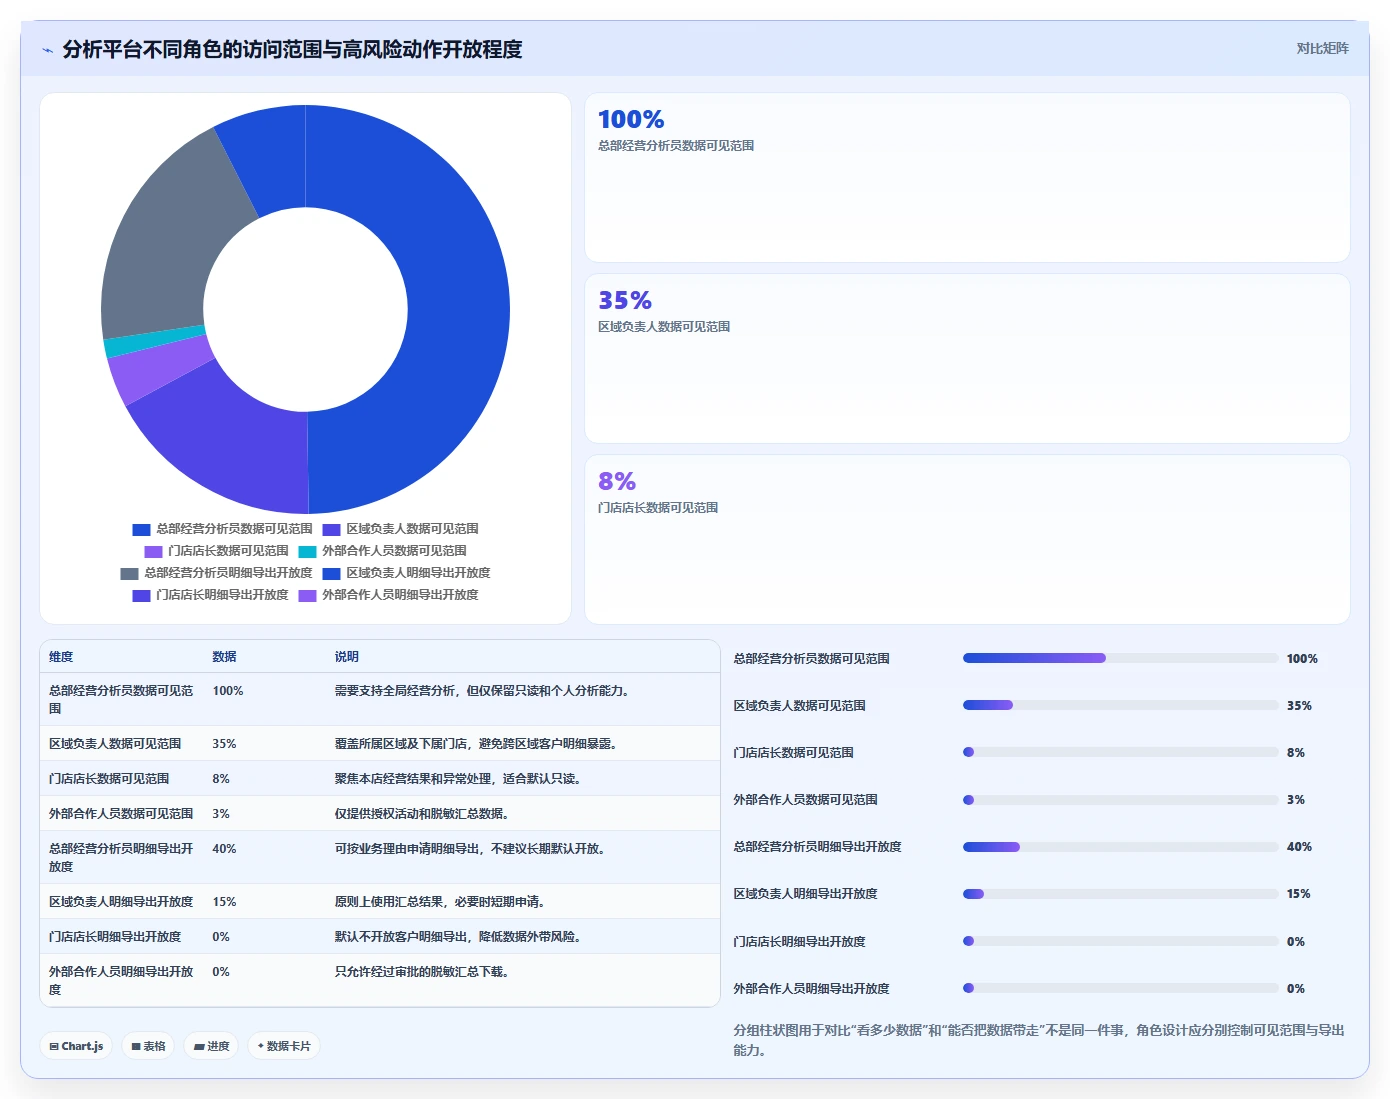
Task: Click the 数据 column header
Action: point(224,657)
